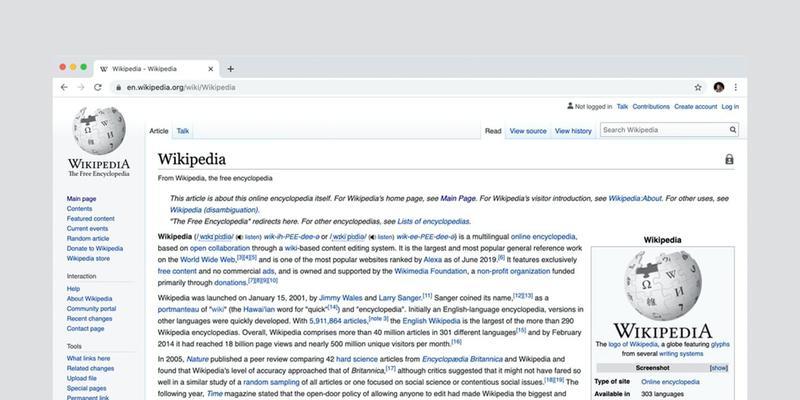Follow the Encyclopædia Britannica link
The width and height of the screenshot is (800, 400).
tap(462, 359)
